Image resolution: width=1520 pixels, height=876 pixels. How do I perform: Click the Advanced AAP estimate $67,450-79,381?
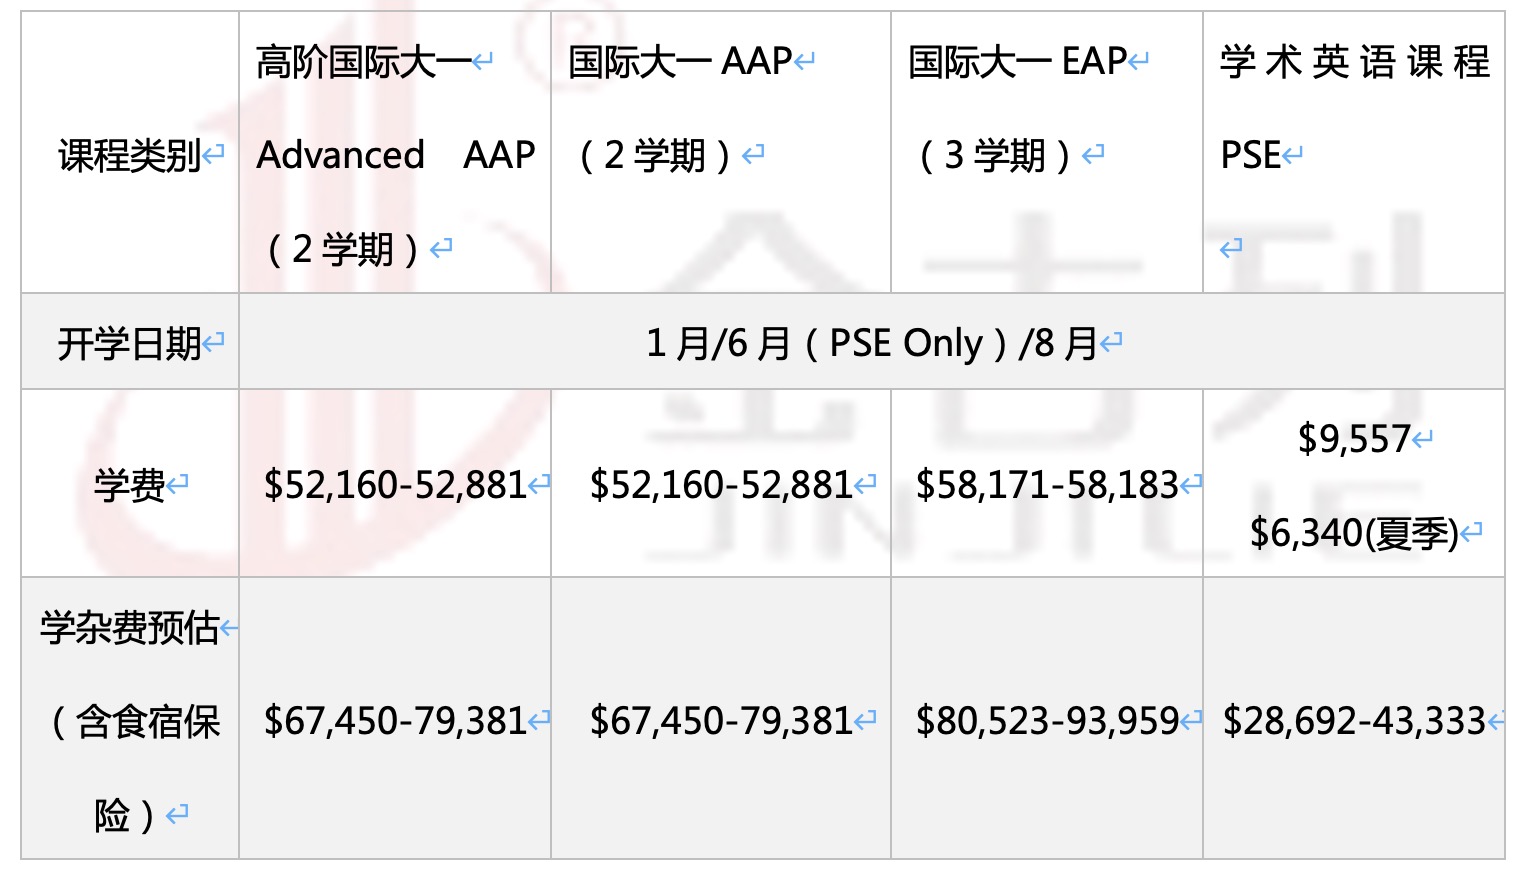[x=395, y=720]
